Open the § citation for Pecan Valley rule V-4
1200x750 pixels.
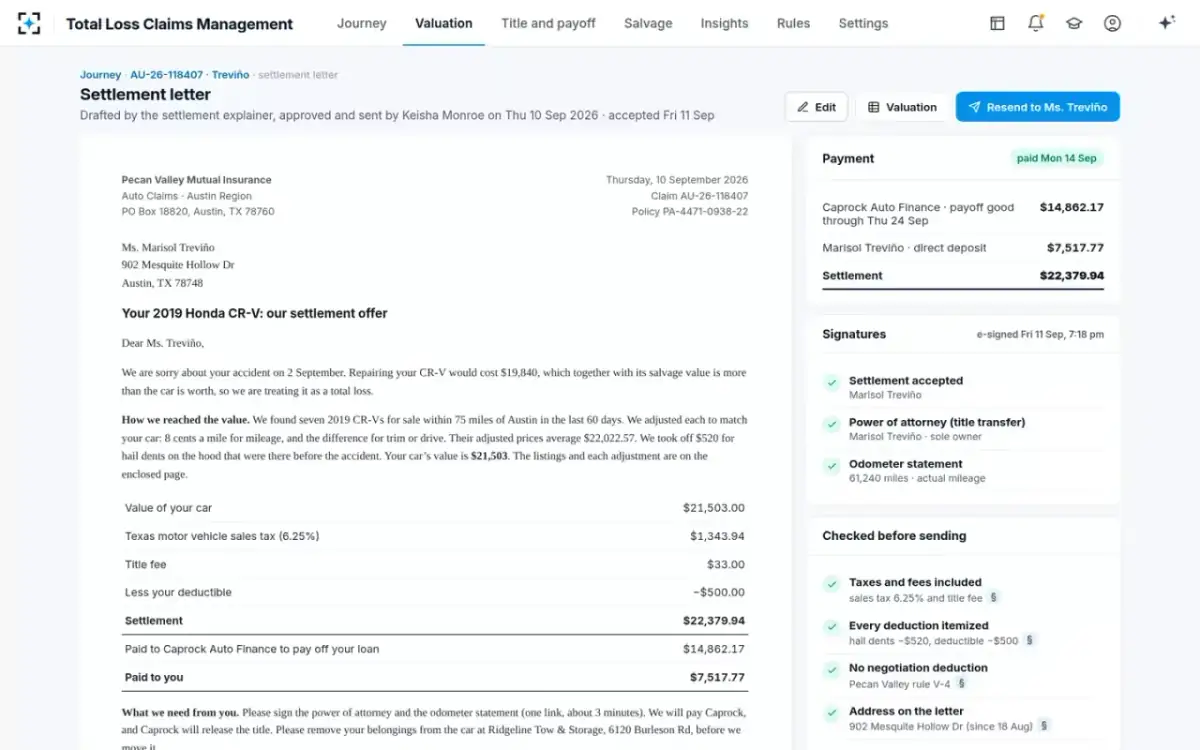click(x=961, y=684)
